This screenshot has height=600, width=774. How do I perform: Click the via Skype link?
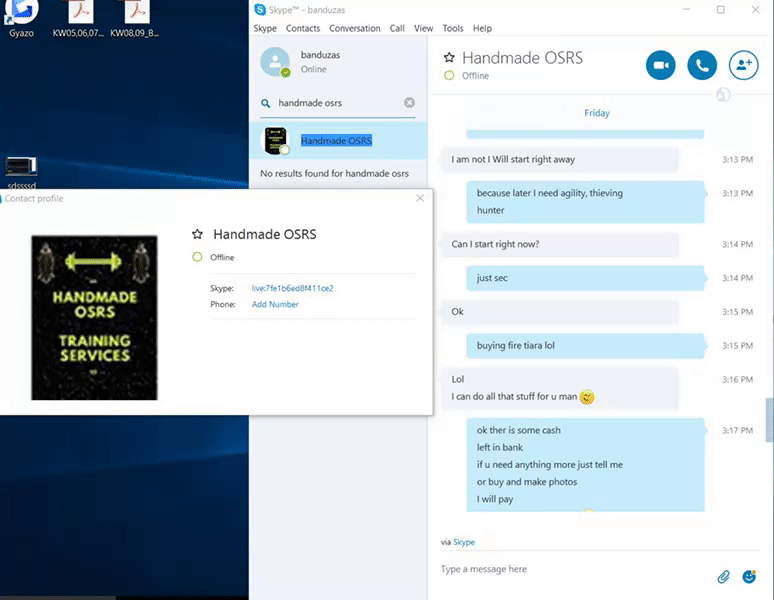pos(464,542)
